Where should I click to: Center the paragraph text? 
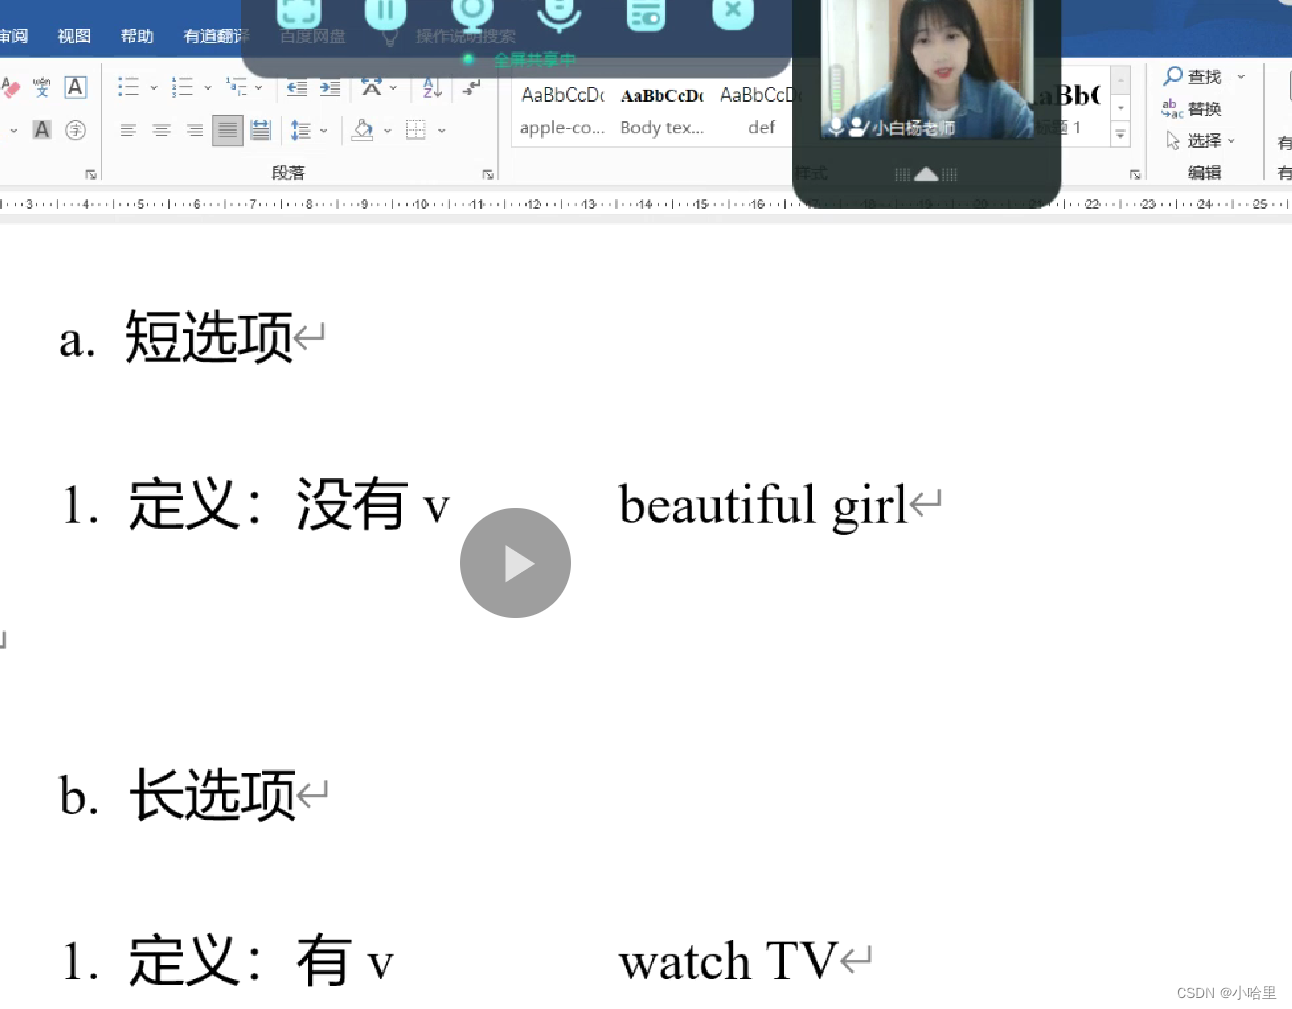(x=161, y=130)
